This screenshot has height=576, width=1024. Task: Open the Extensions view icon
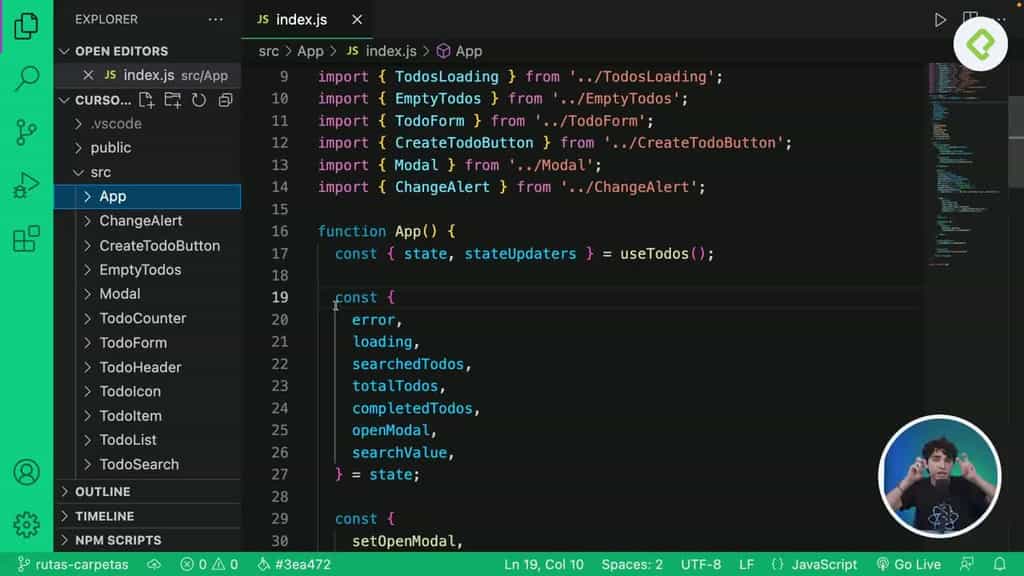click(x=26, y=238)
